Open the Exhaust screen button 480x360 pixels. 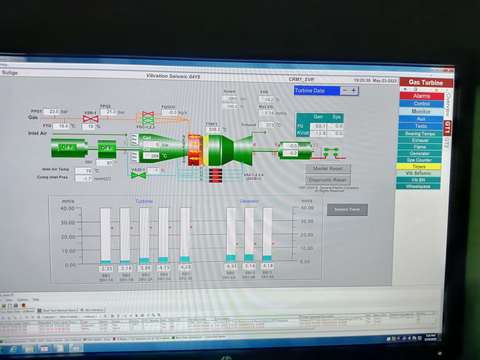[x=420, y=140]
